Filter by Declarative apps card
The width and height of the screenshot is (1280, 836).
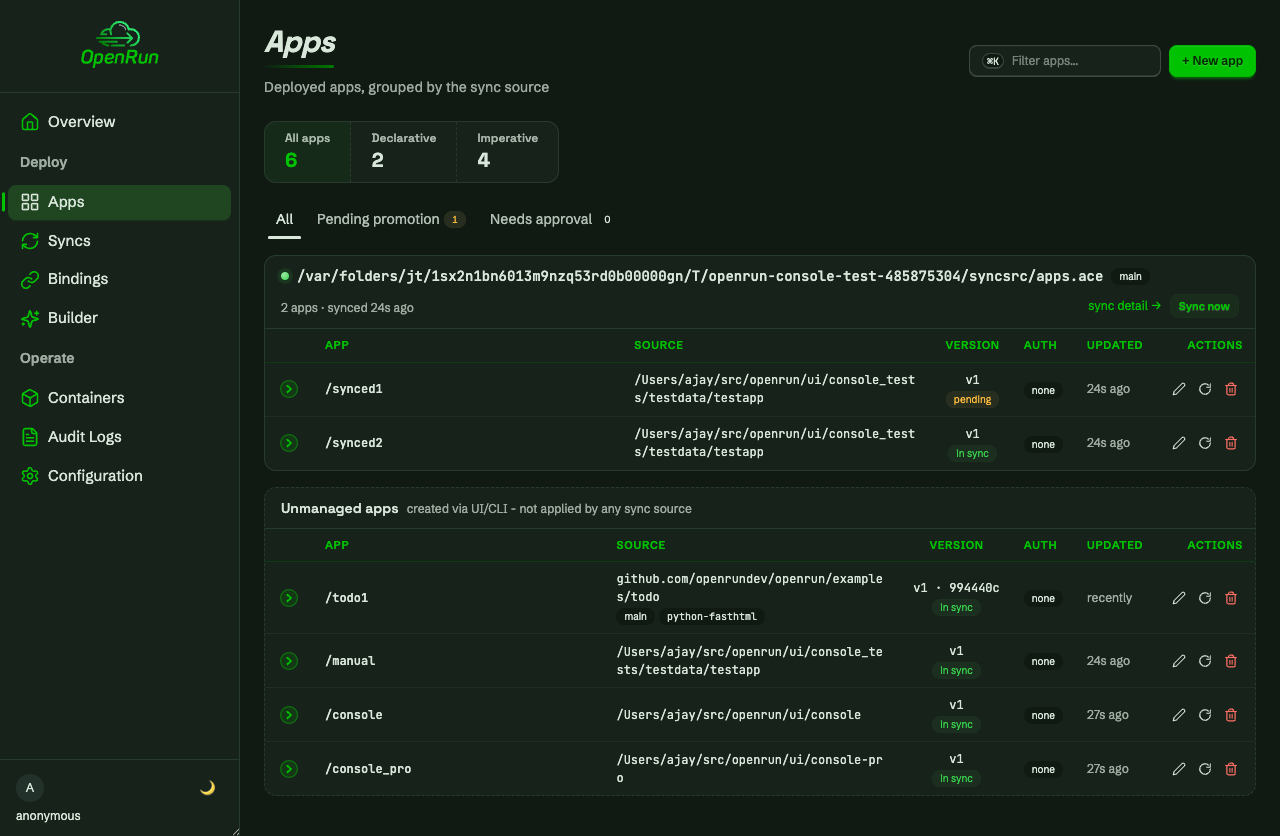point(404,152)
